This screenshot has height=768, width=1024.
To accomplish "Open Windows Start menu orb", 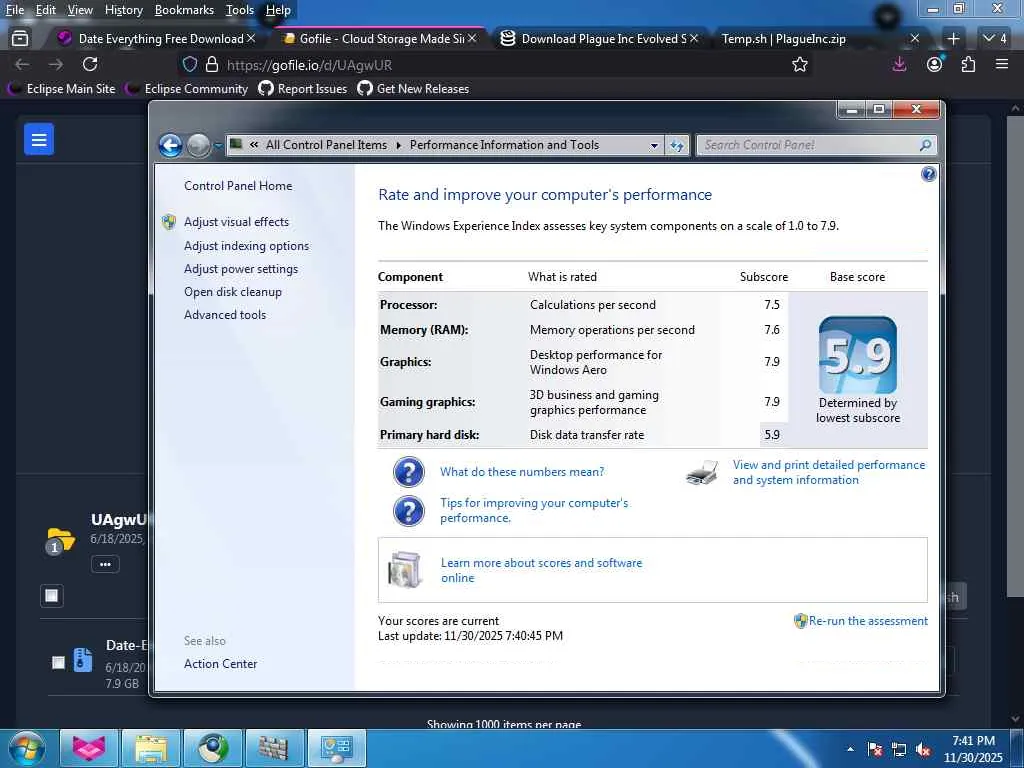I will coord(27,748).
